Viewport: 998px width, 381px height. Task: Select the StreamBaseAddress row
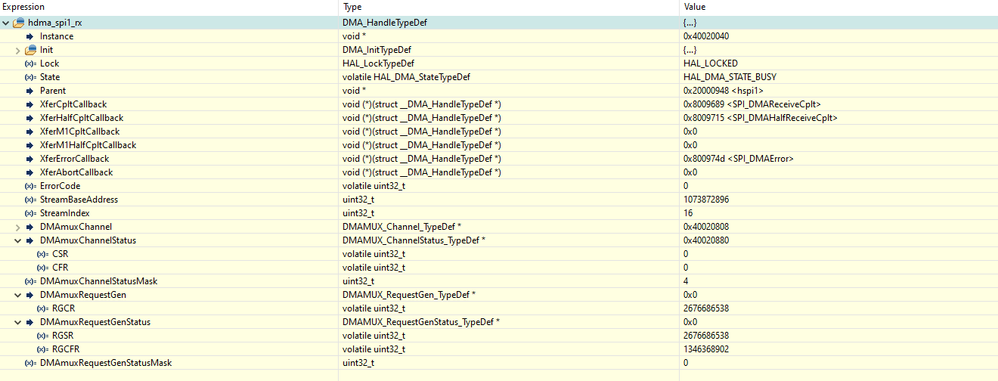click(499, 200)
